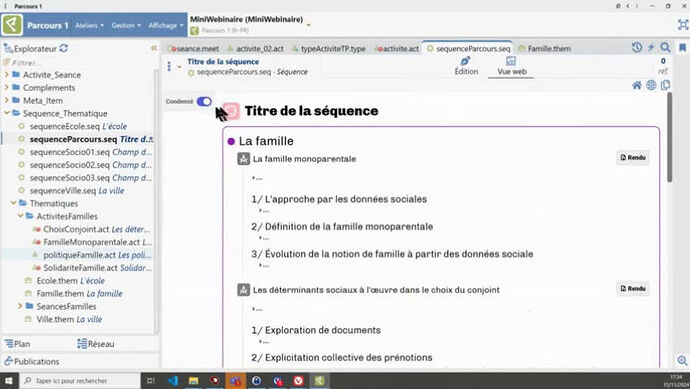Open the Ateliers dropdown menu
Screen dimensions: 690x389
click(x=89, y=26)
